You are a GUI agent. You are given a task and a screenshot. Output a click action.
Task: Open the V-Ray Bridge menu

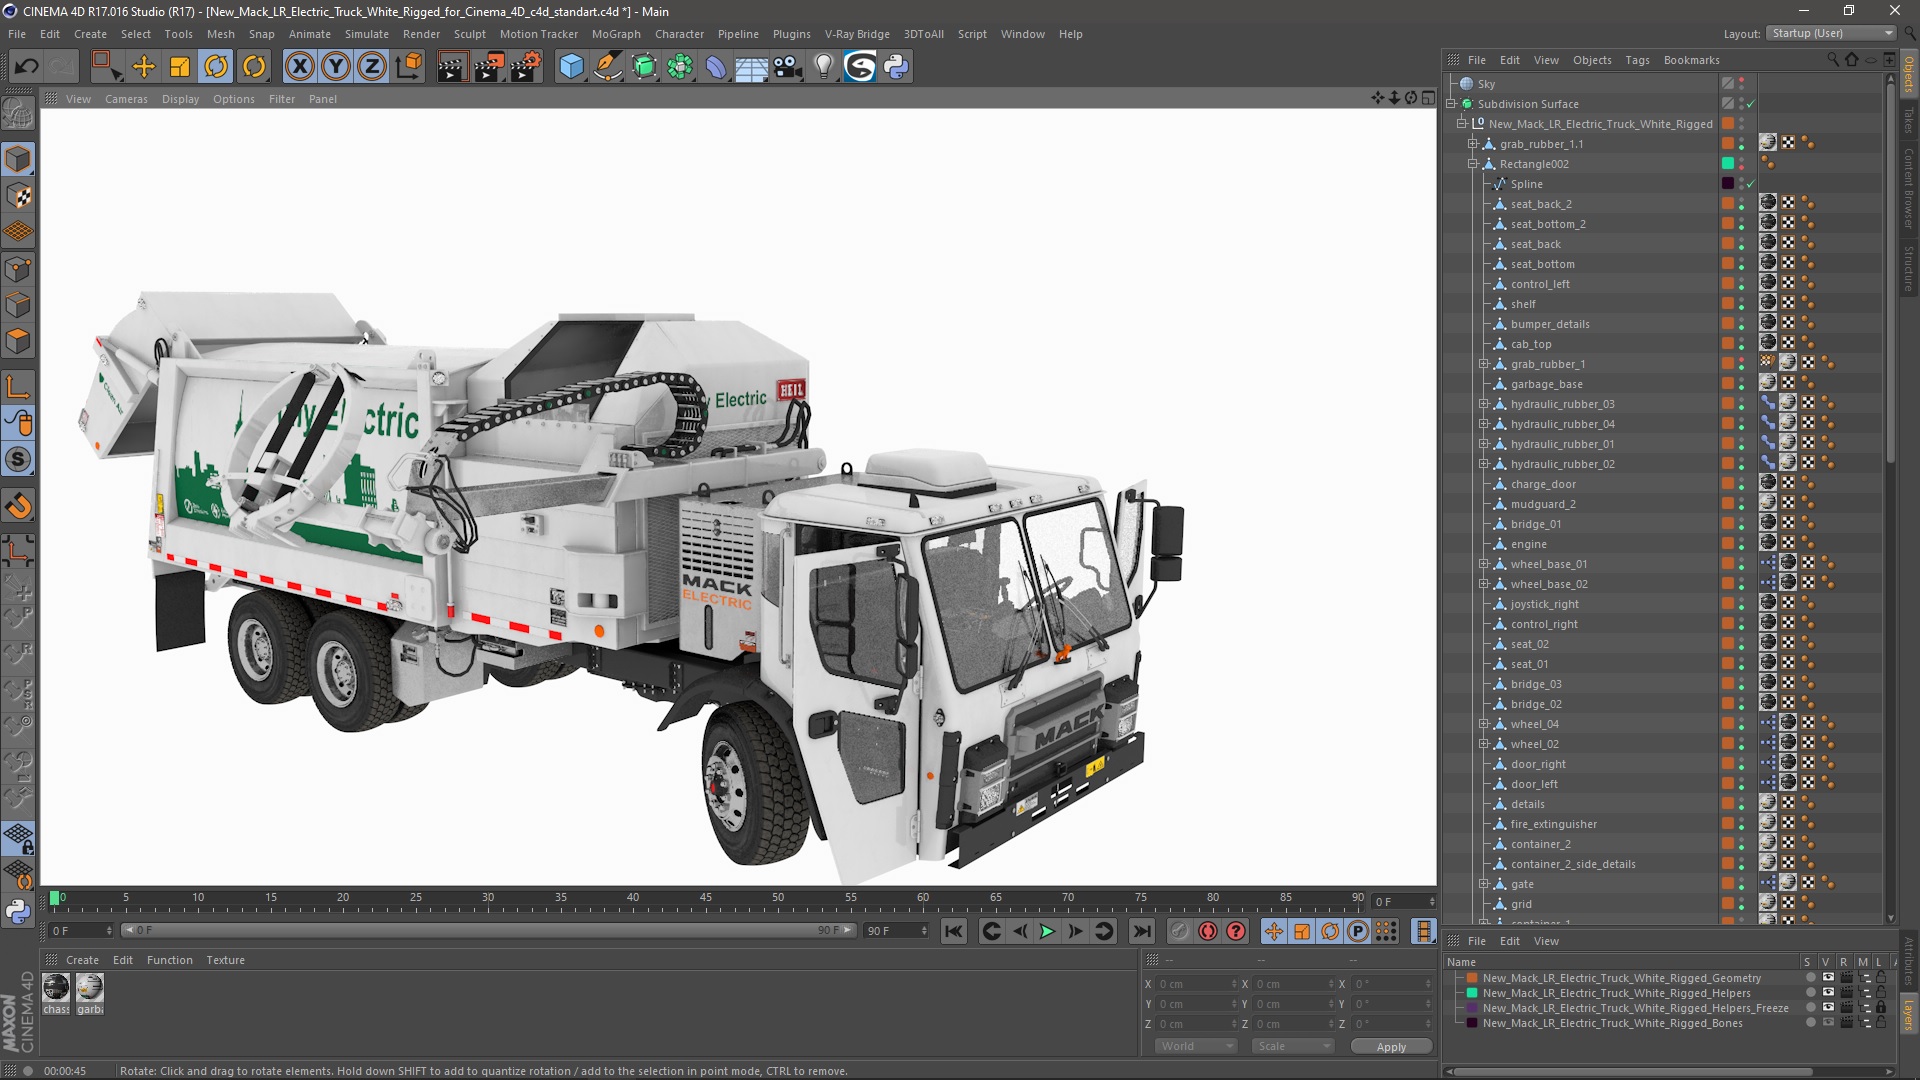point(857,34)
